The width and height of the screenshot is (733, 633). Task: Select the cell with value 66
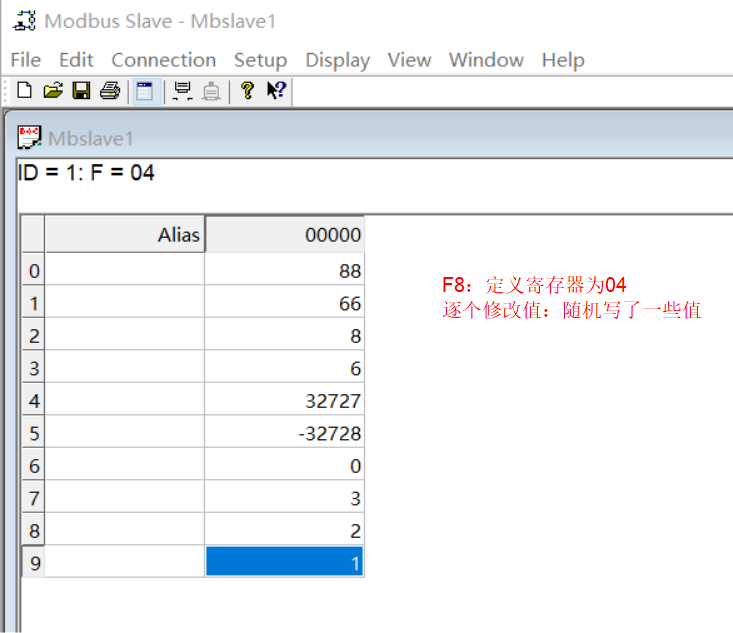click(285, 302)
